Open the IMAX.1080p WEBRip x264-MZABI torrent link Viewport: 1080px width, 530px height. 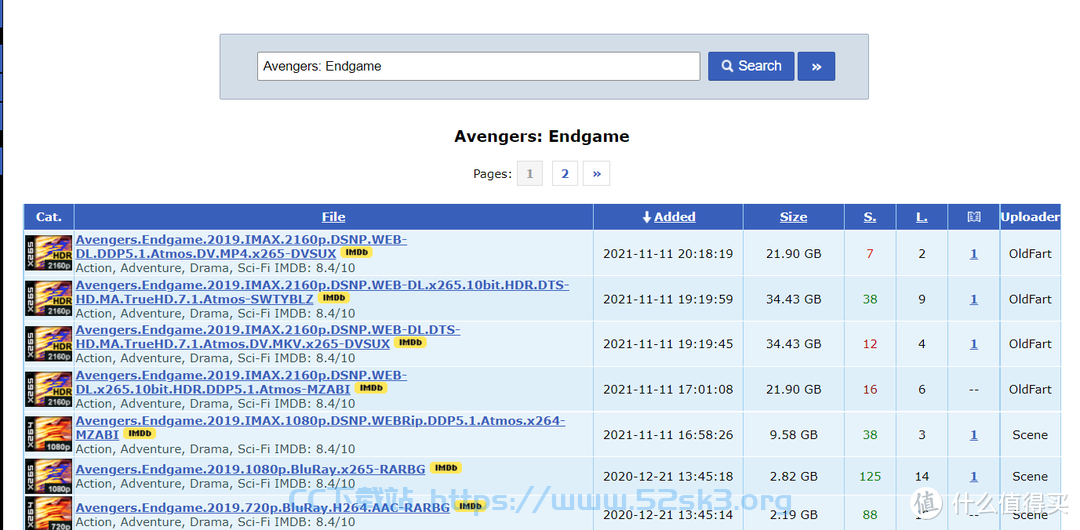tap(320, 427)
